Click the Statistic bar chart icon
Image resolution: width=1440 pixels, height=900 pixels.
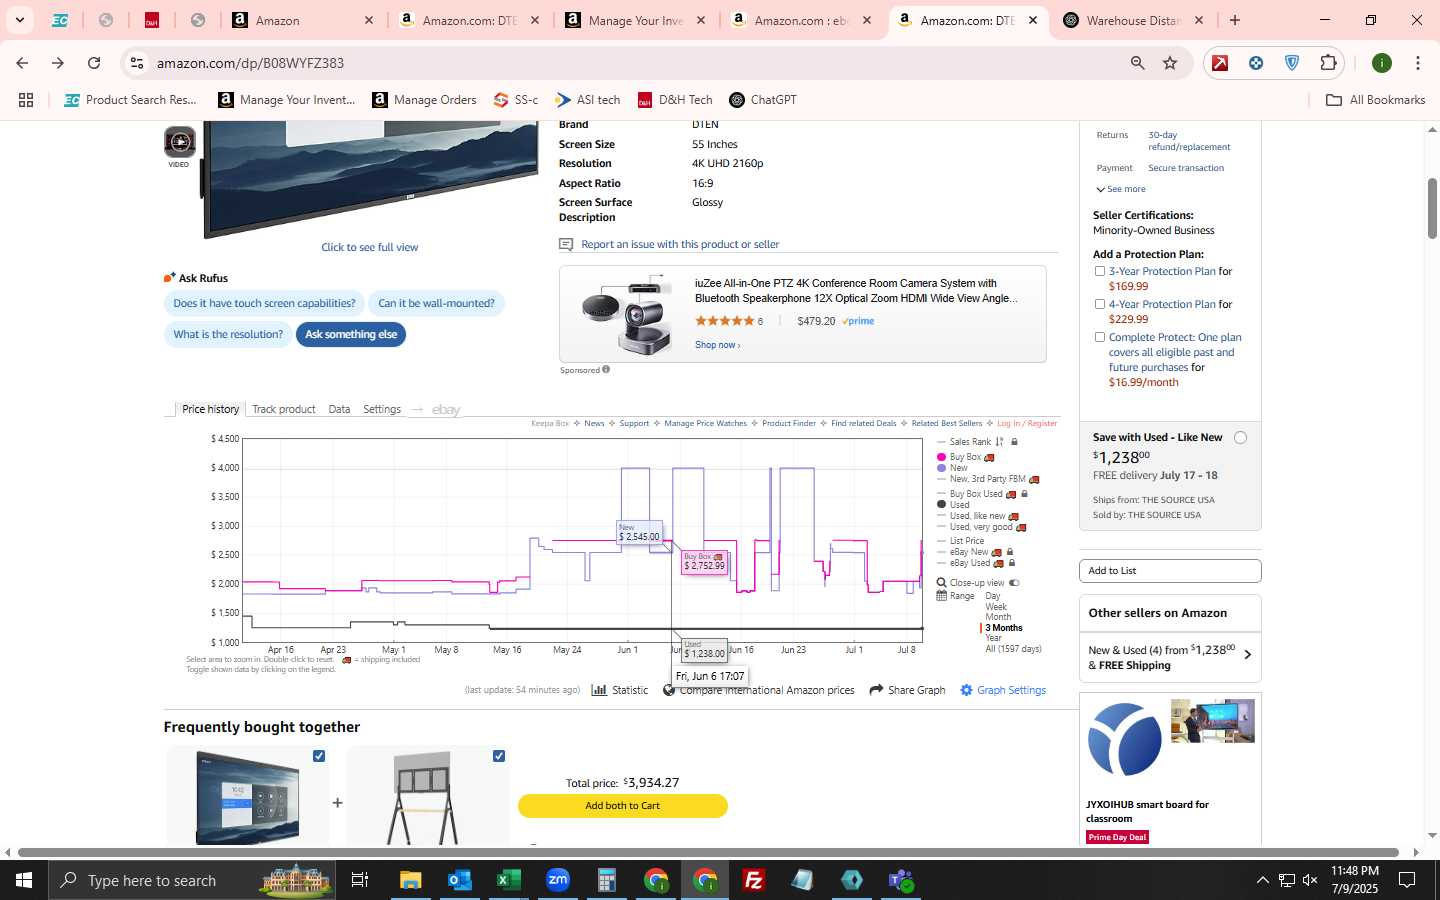599,690
